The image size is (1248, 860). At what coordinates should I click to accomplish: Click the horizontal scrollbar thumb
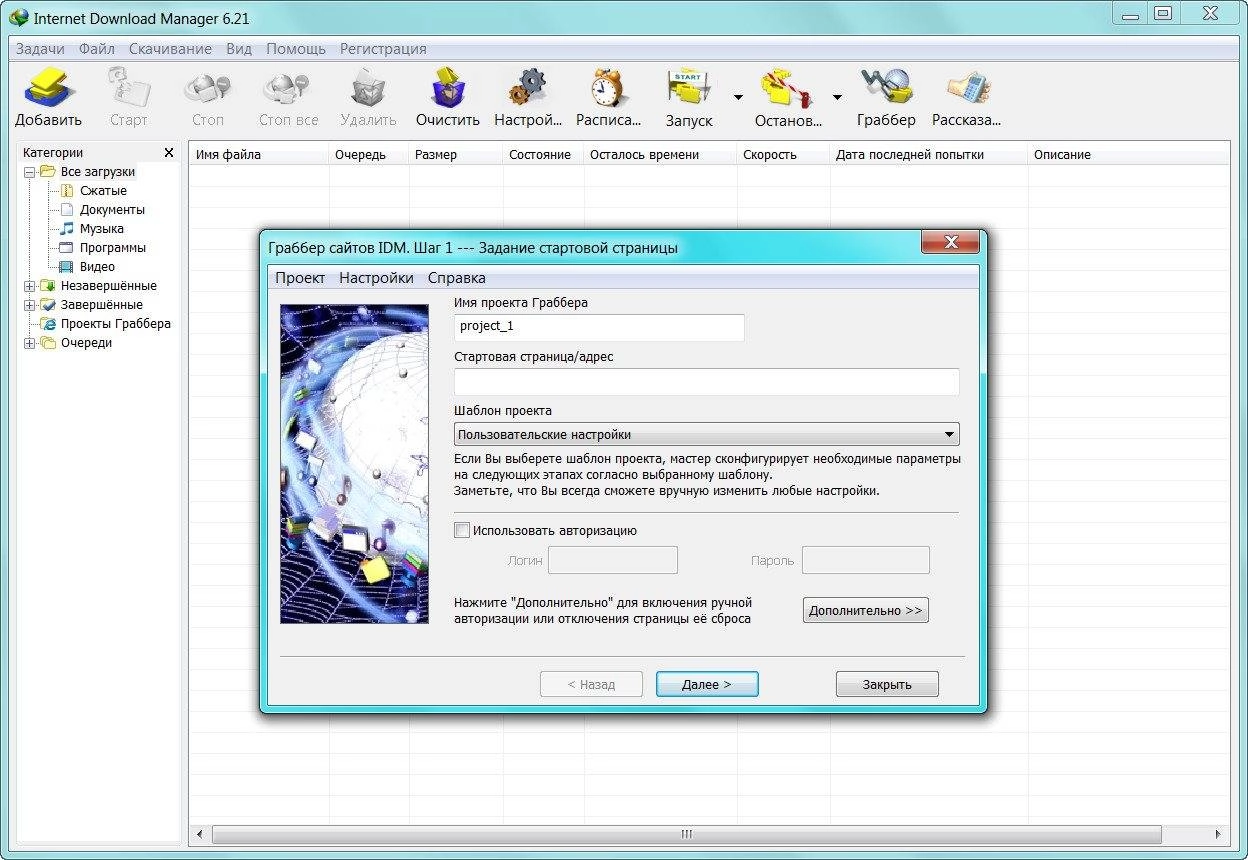687,833
